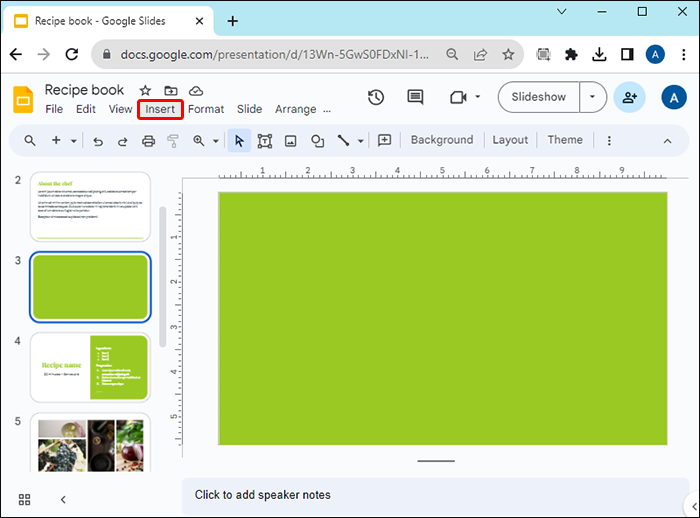This screenshot has width=700, height=518.
Task: Click the zoom tool icon
Action: 199,141
